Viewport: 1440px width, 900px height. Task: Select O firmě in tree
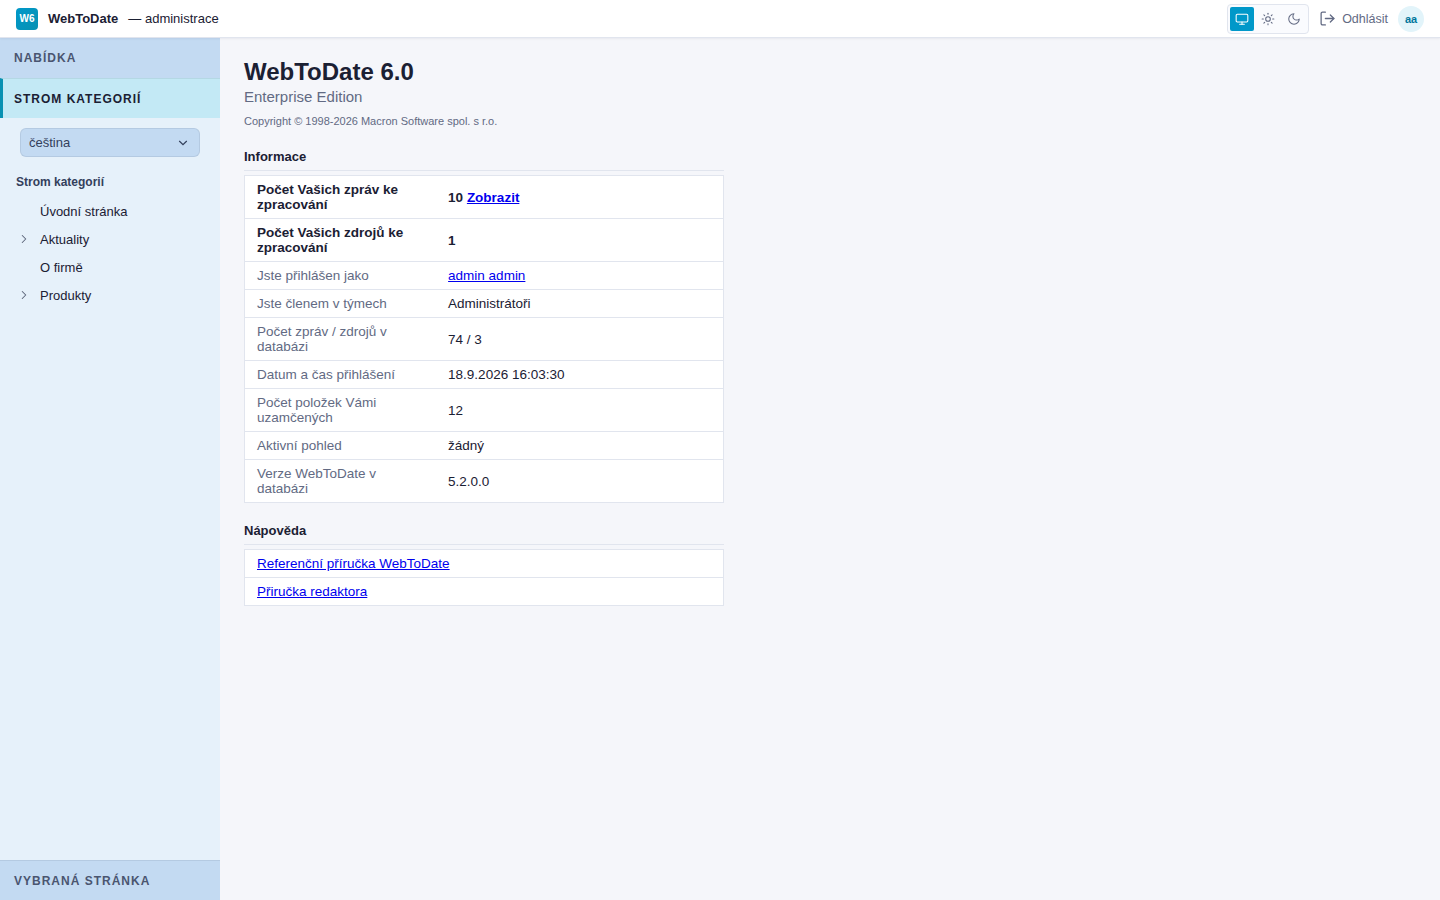(x=61, y=268)
